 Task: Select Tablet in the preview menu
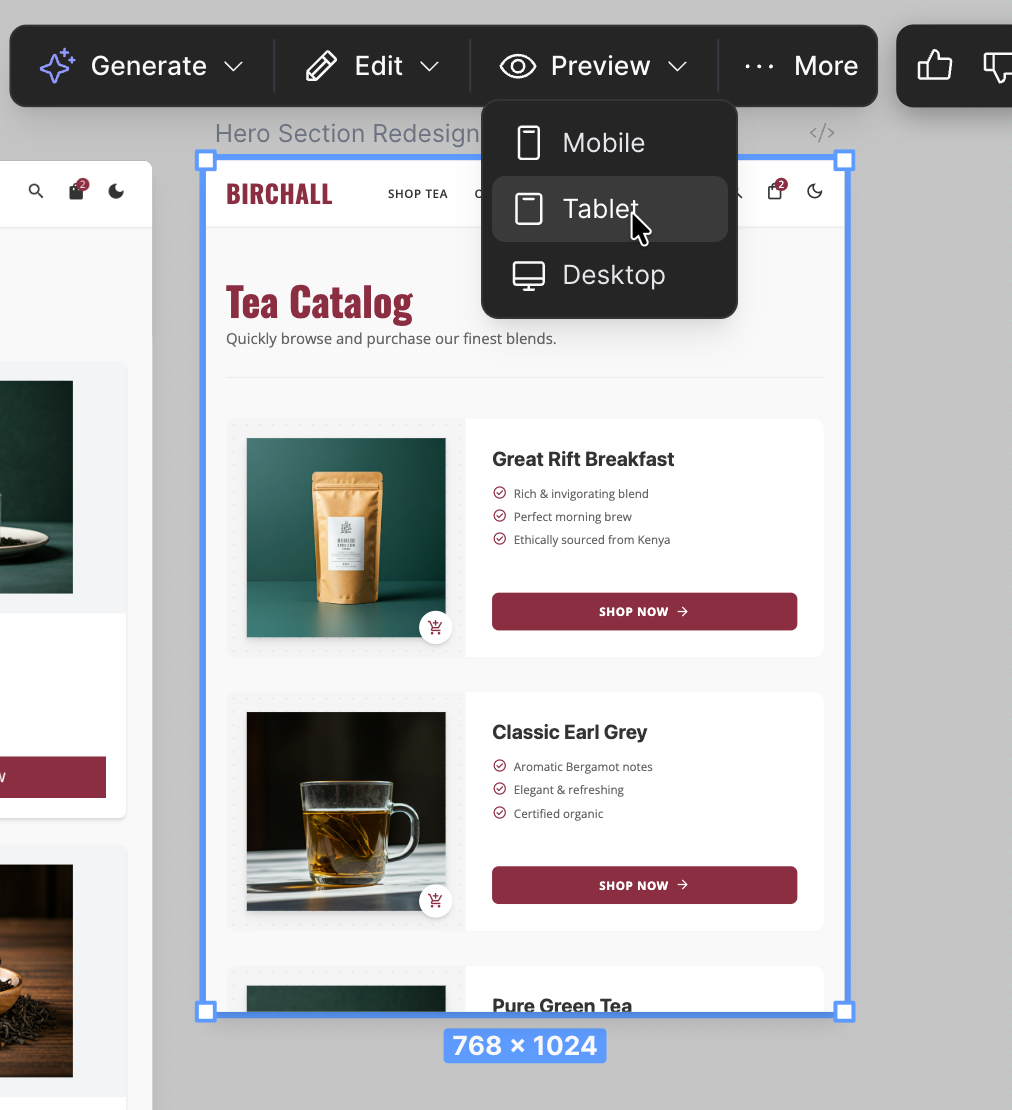coord(609,209)
